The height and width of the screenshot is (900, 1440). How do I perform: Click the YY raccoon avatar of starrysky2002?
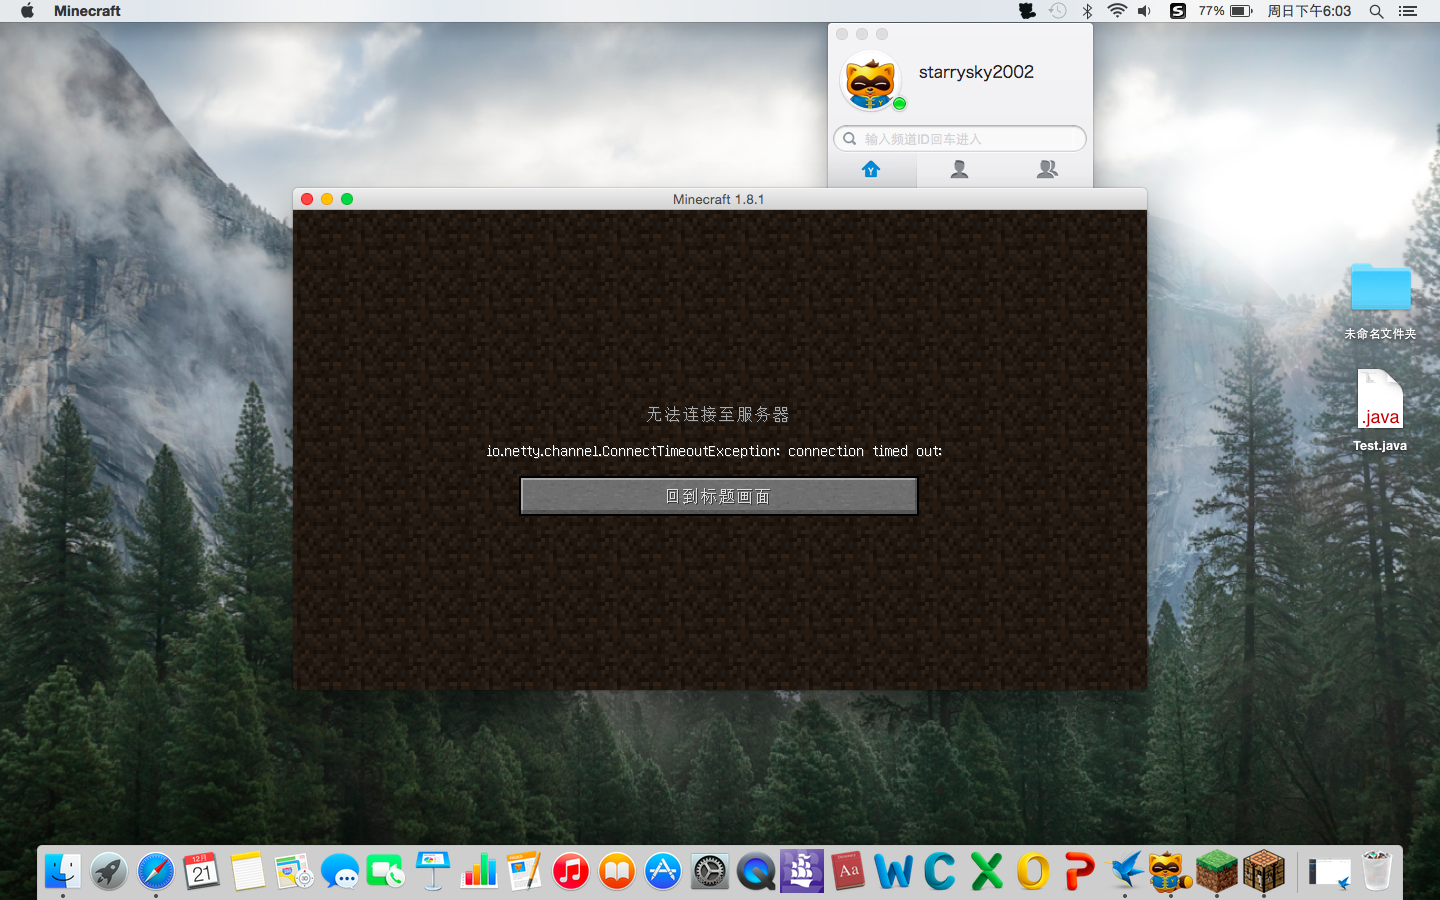tap(870, 82)
